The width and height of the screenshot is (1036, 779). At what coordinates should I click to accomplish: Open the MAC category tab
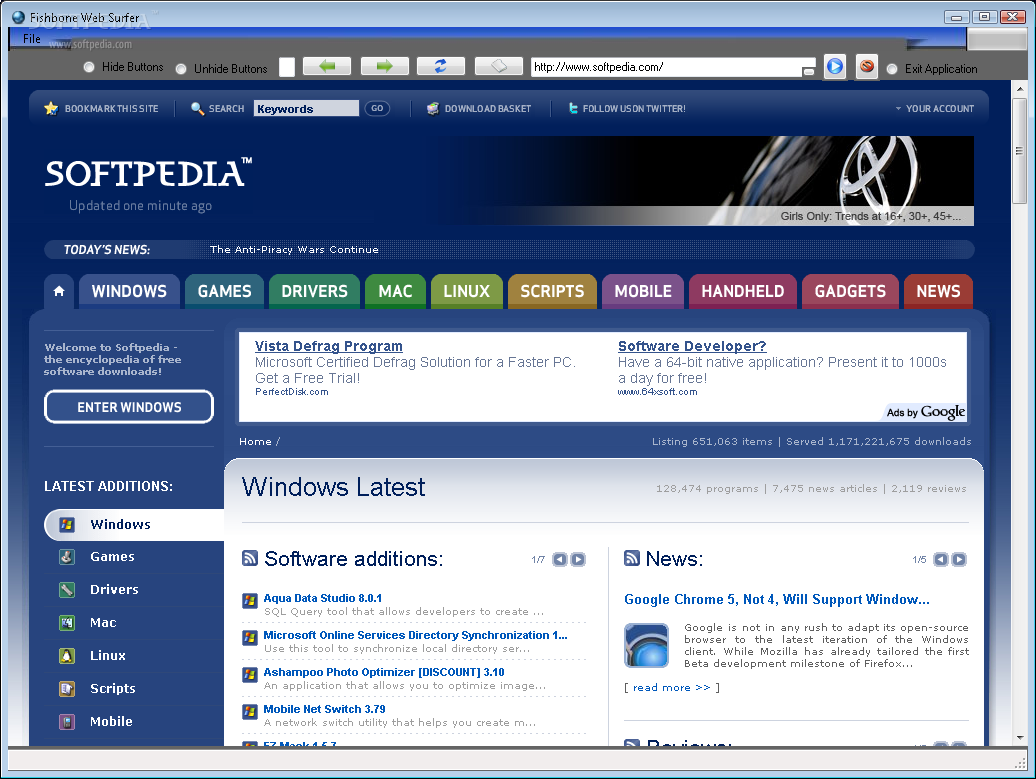click(x=395, y=291)
